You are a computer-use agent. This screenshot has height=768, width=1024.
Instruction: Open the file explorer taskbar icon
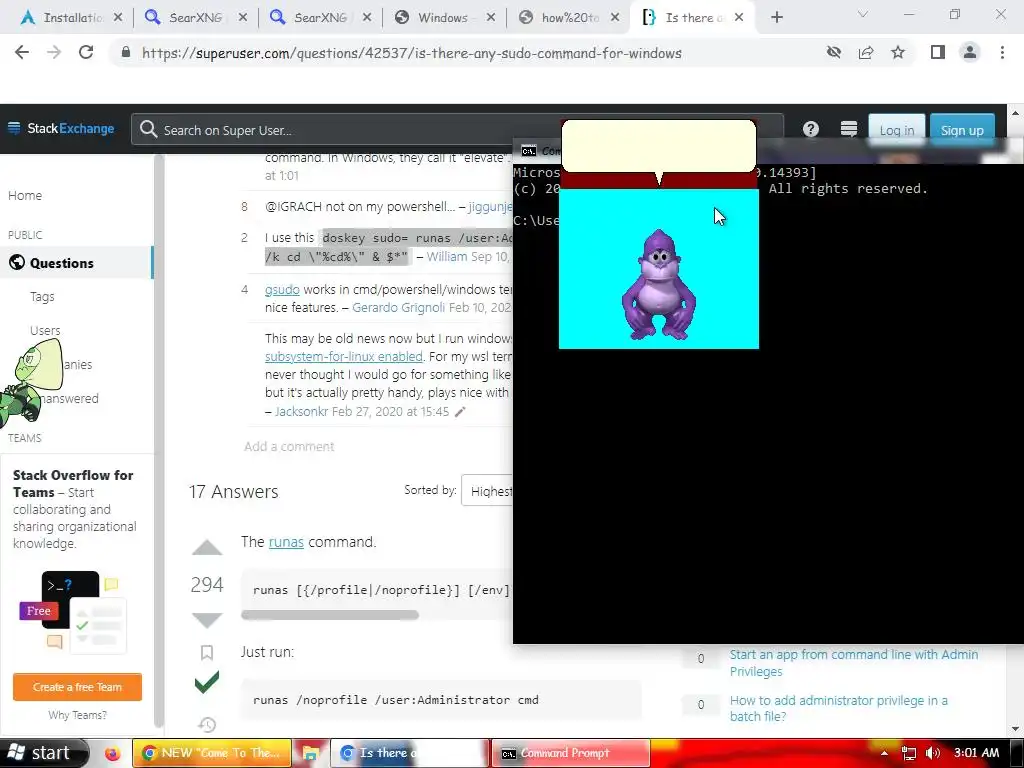click(x=310, y=753)
